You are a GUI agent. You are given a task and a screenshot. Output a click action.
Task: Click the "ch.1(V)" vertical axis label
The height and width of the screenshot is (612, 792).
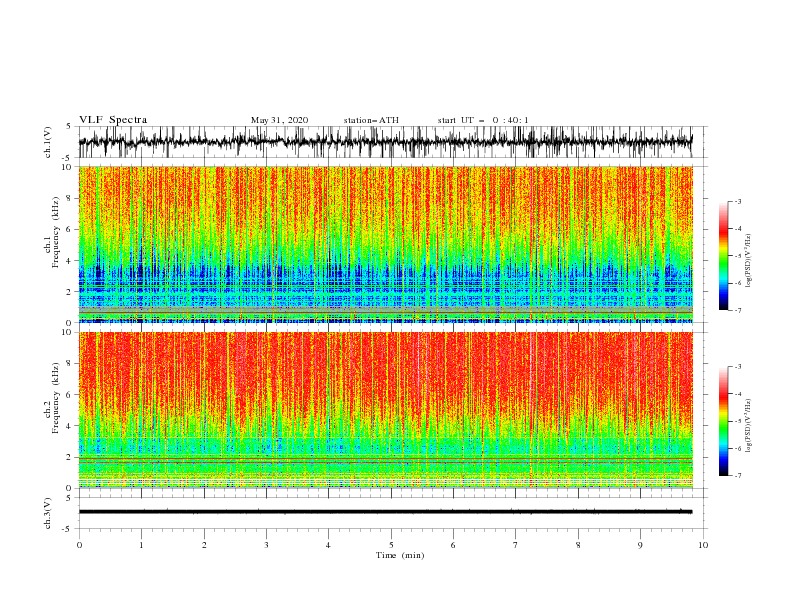click(48, 142)
